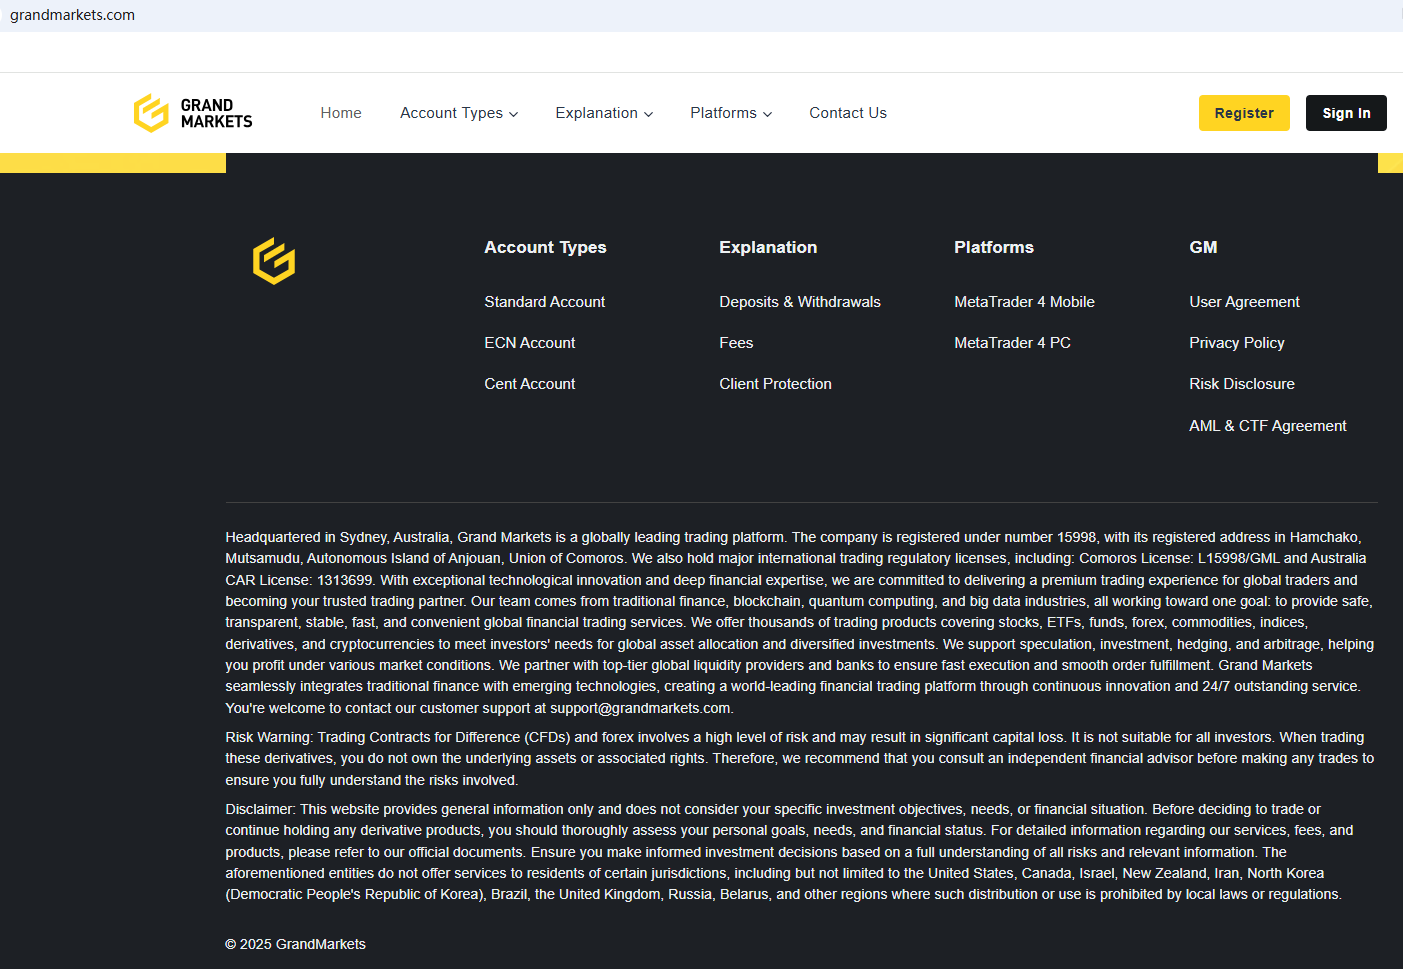The width and height of the screenshot is (1403, 969).
Task: Open MetaTrader 4 PC link
Action: pyautogui.click(x=1012, y=343)
